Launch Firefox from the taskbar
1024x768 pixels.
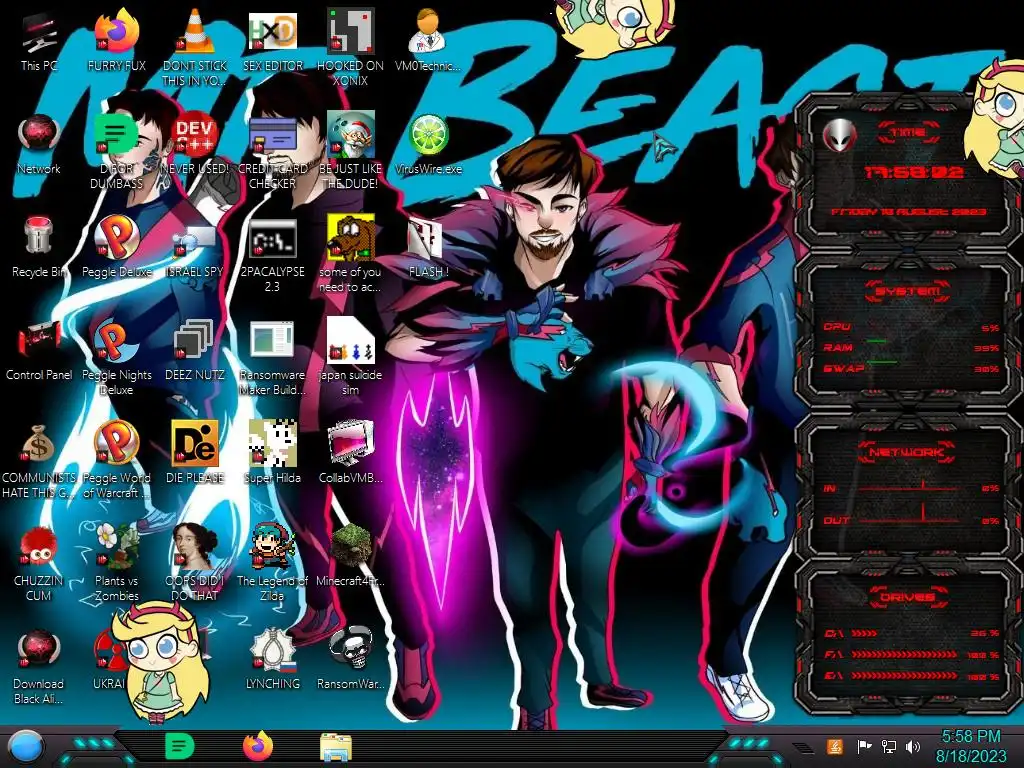[258, 746]
